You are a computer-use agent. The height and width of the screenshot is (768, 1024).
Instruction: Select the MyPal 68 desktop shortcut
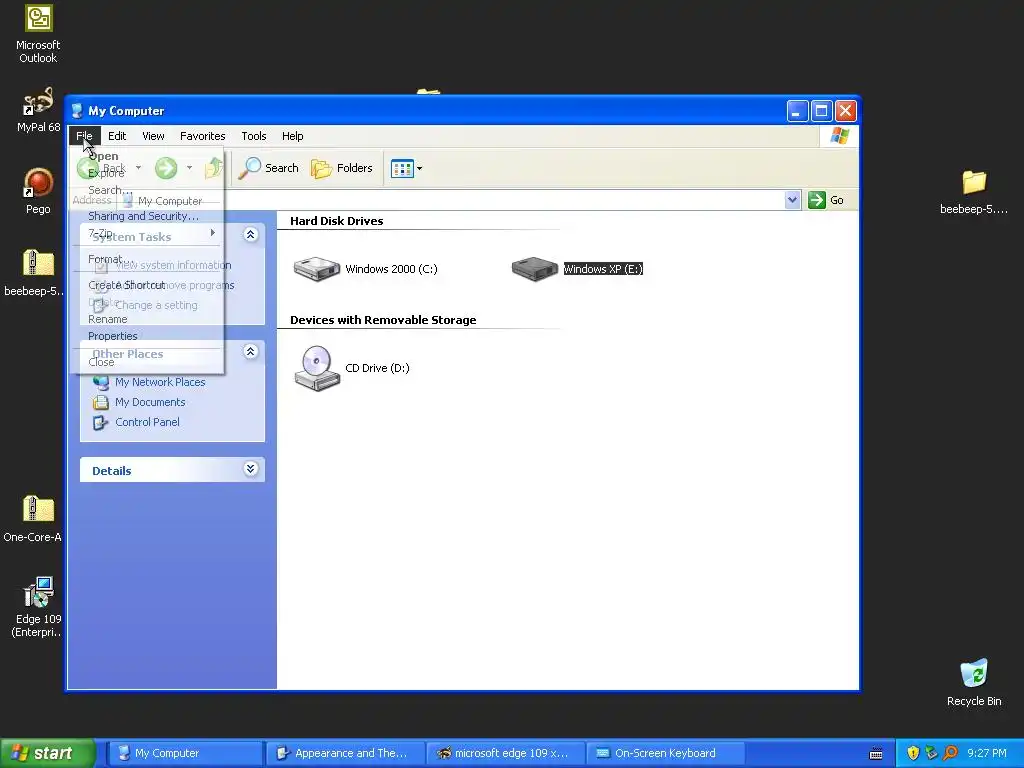coord(38,110)
